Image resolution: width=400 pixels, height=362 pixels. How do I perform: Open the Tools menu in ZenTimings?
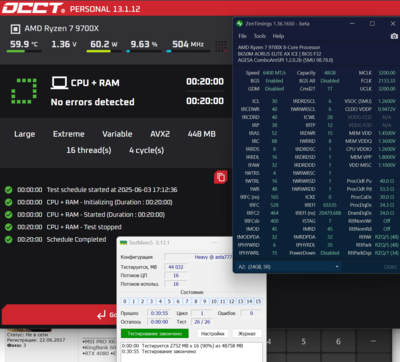click(x=260, y=36)
